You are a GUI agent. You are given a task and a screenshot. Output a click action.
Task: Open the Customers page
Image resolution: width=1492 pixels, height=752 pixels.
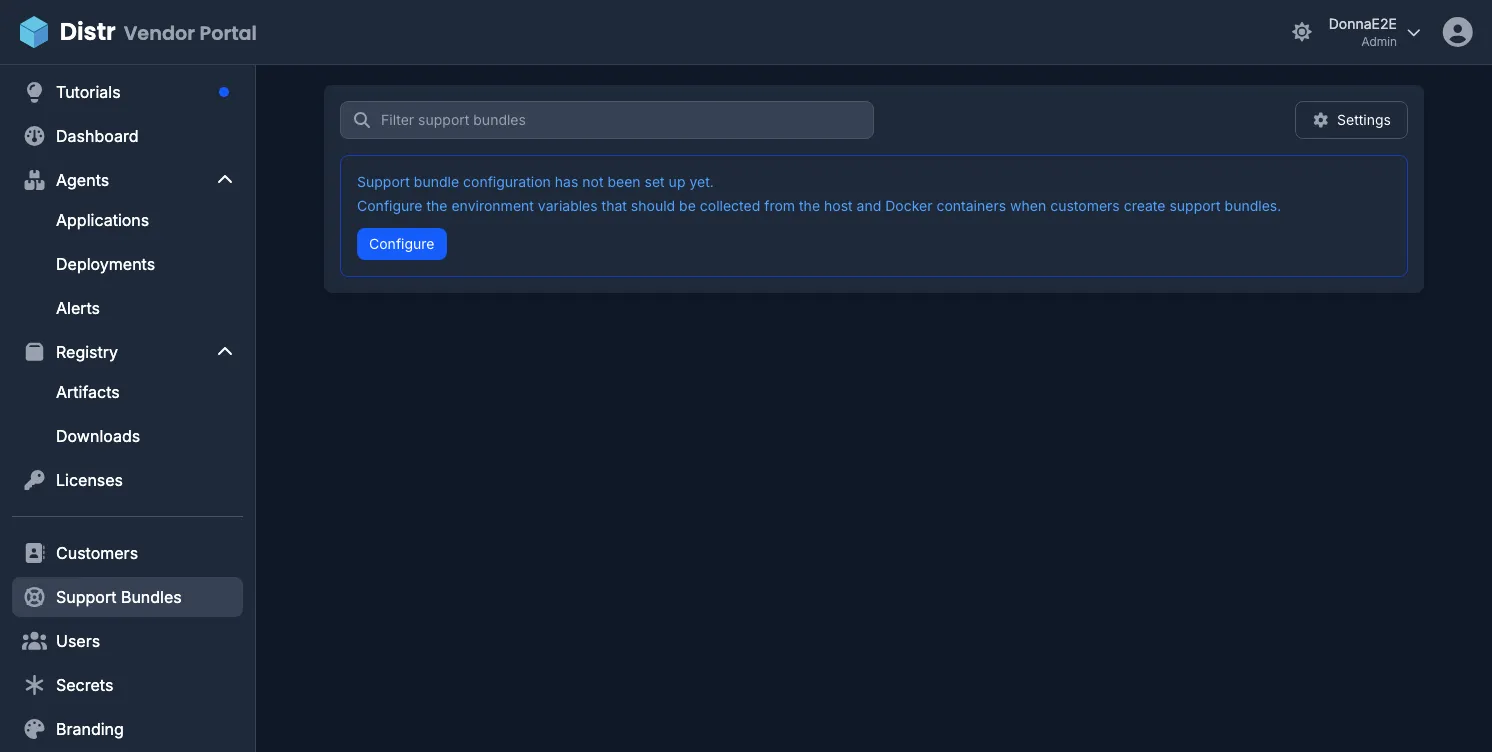[96, 553]
